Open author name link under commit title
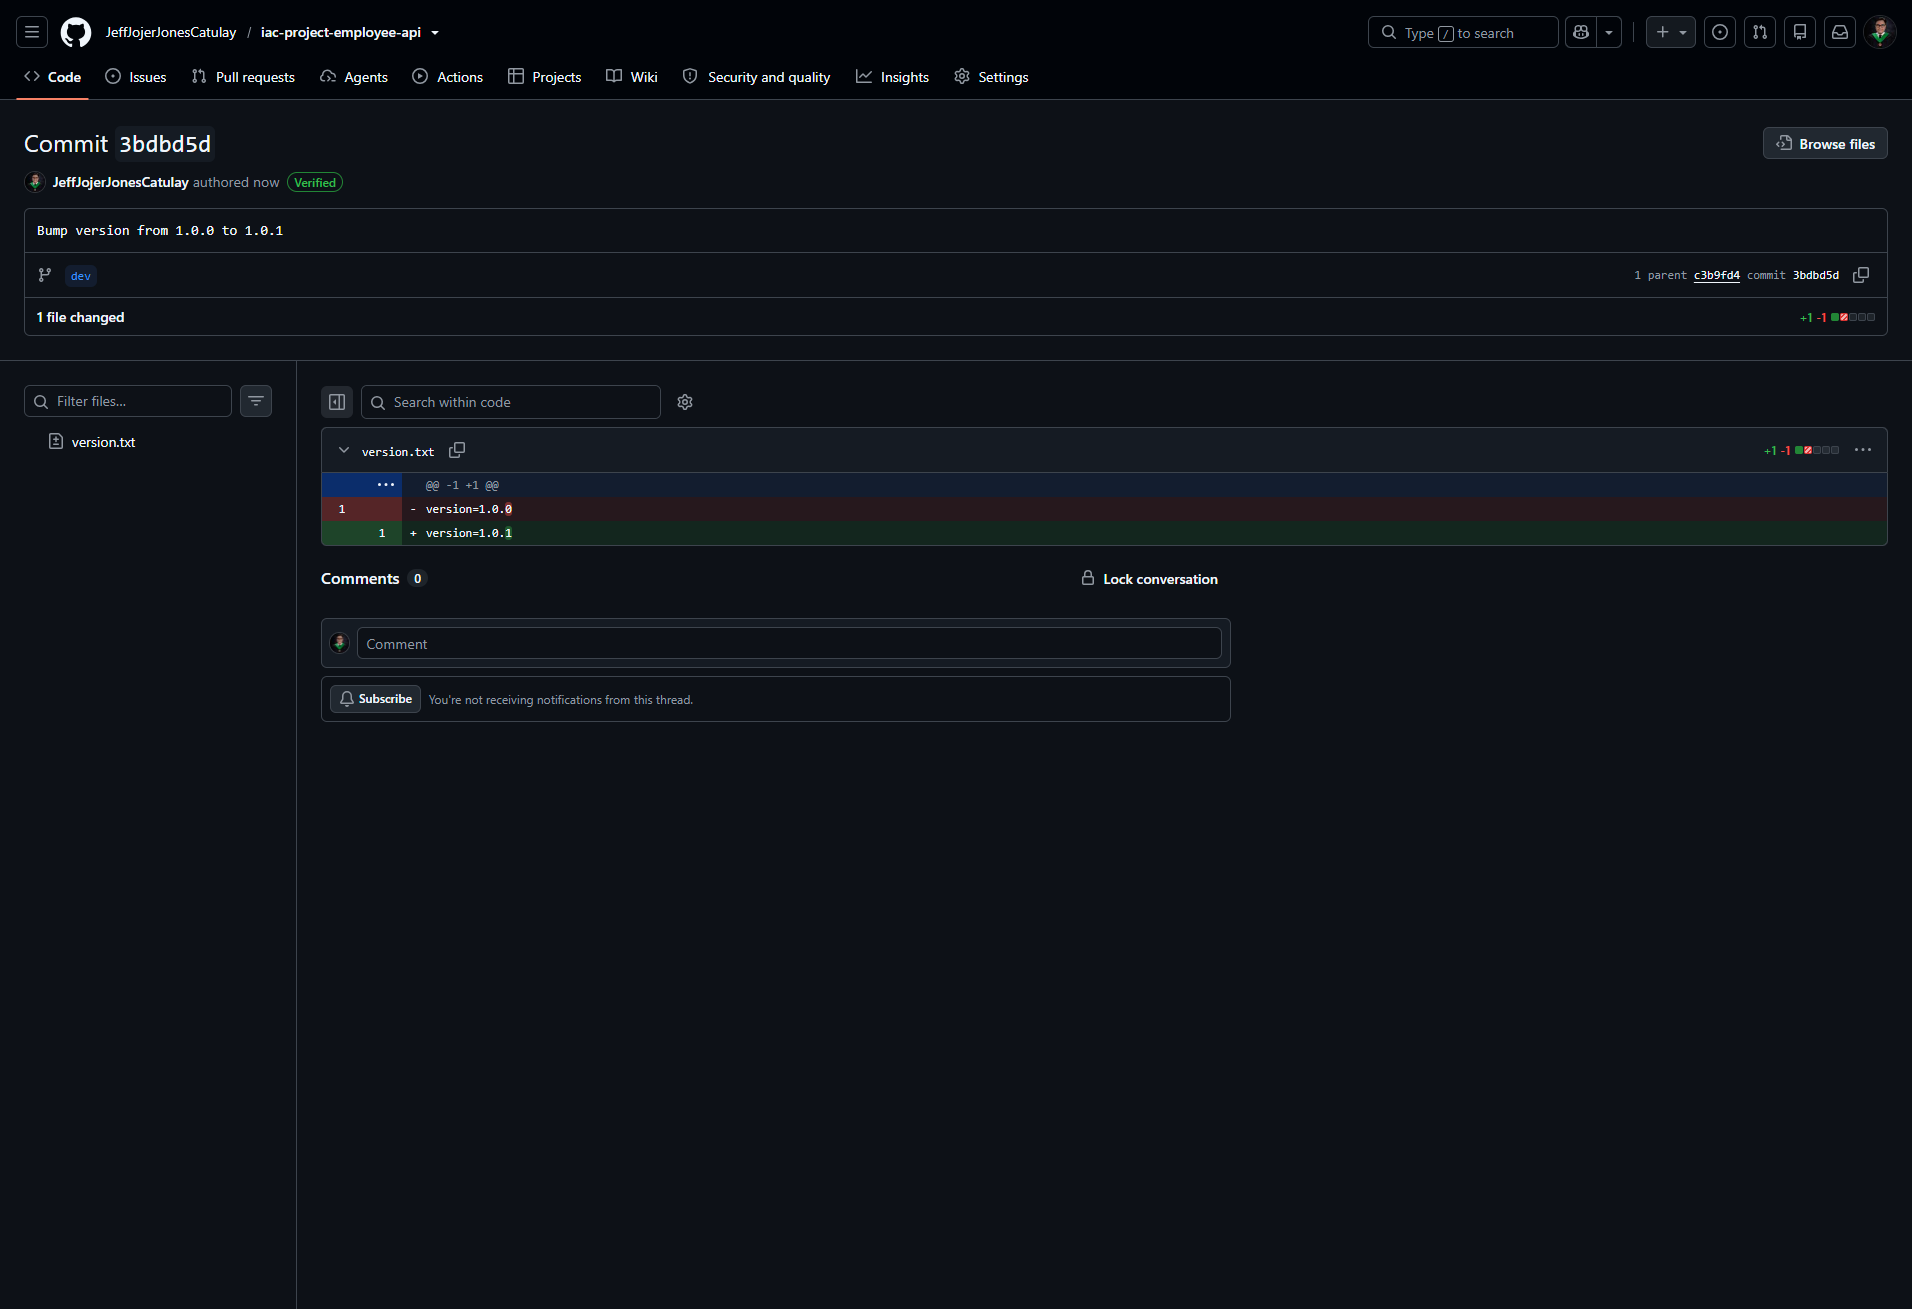The image size is (1912, 1309). tap(120, 182)
